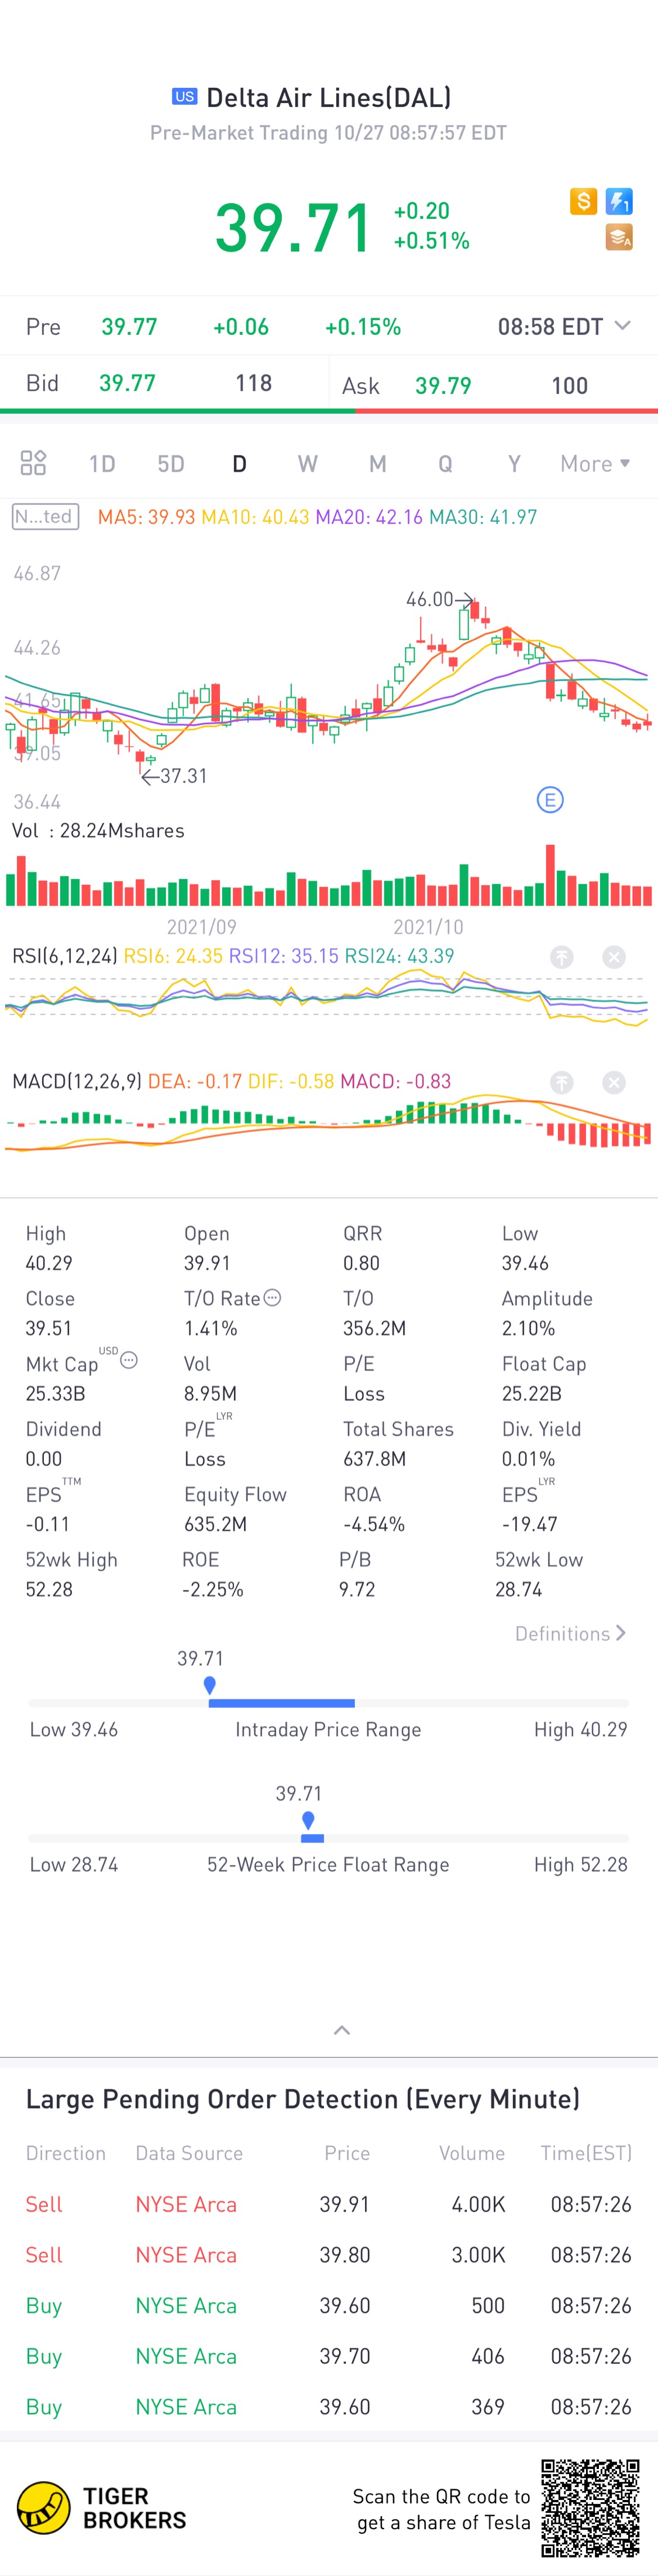The height and width of the screenshot is (2576, 658).
Task: Tap the blue lightning bolt icon
Action: click(619, 201)
